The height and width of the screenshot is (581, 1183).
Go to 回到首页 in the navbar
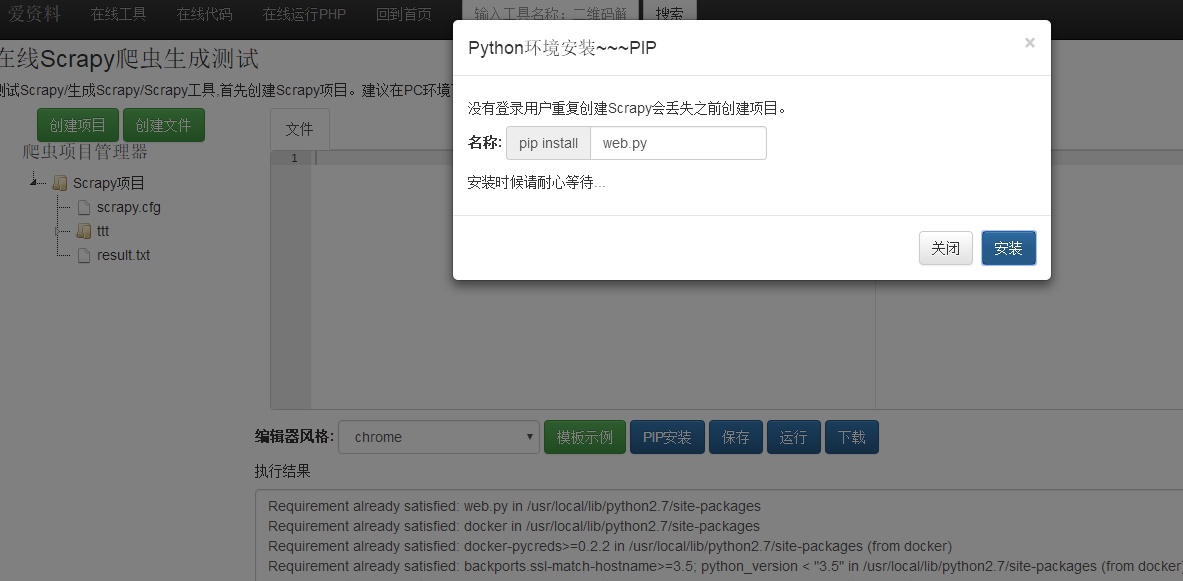[x=404, y=14]
